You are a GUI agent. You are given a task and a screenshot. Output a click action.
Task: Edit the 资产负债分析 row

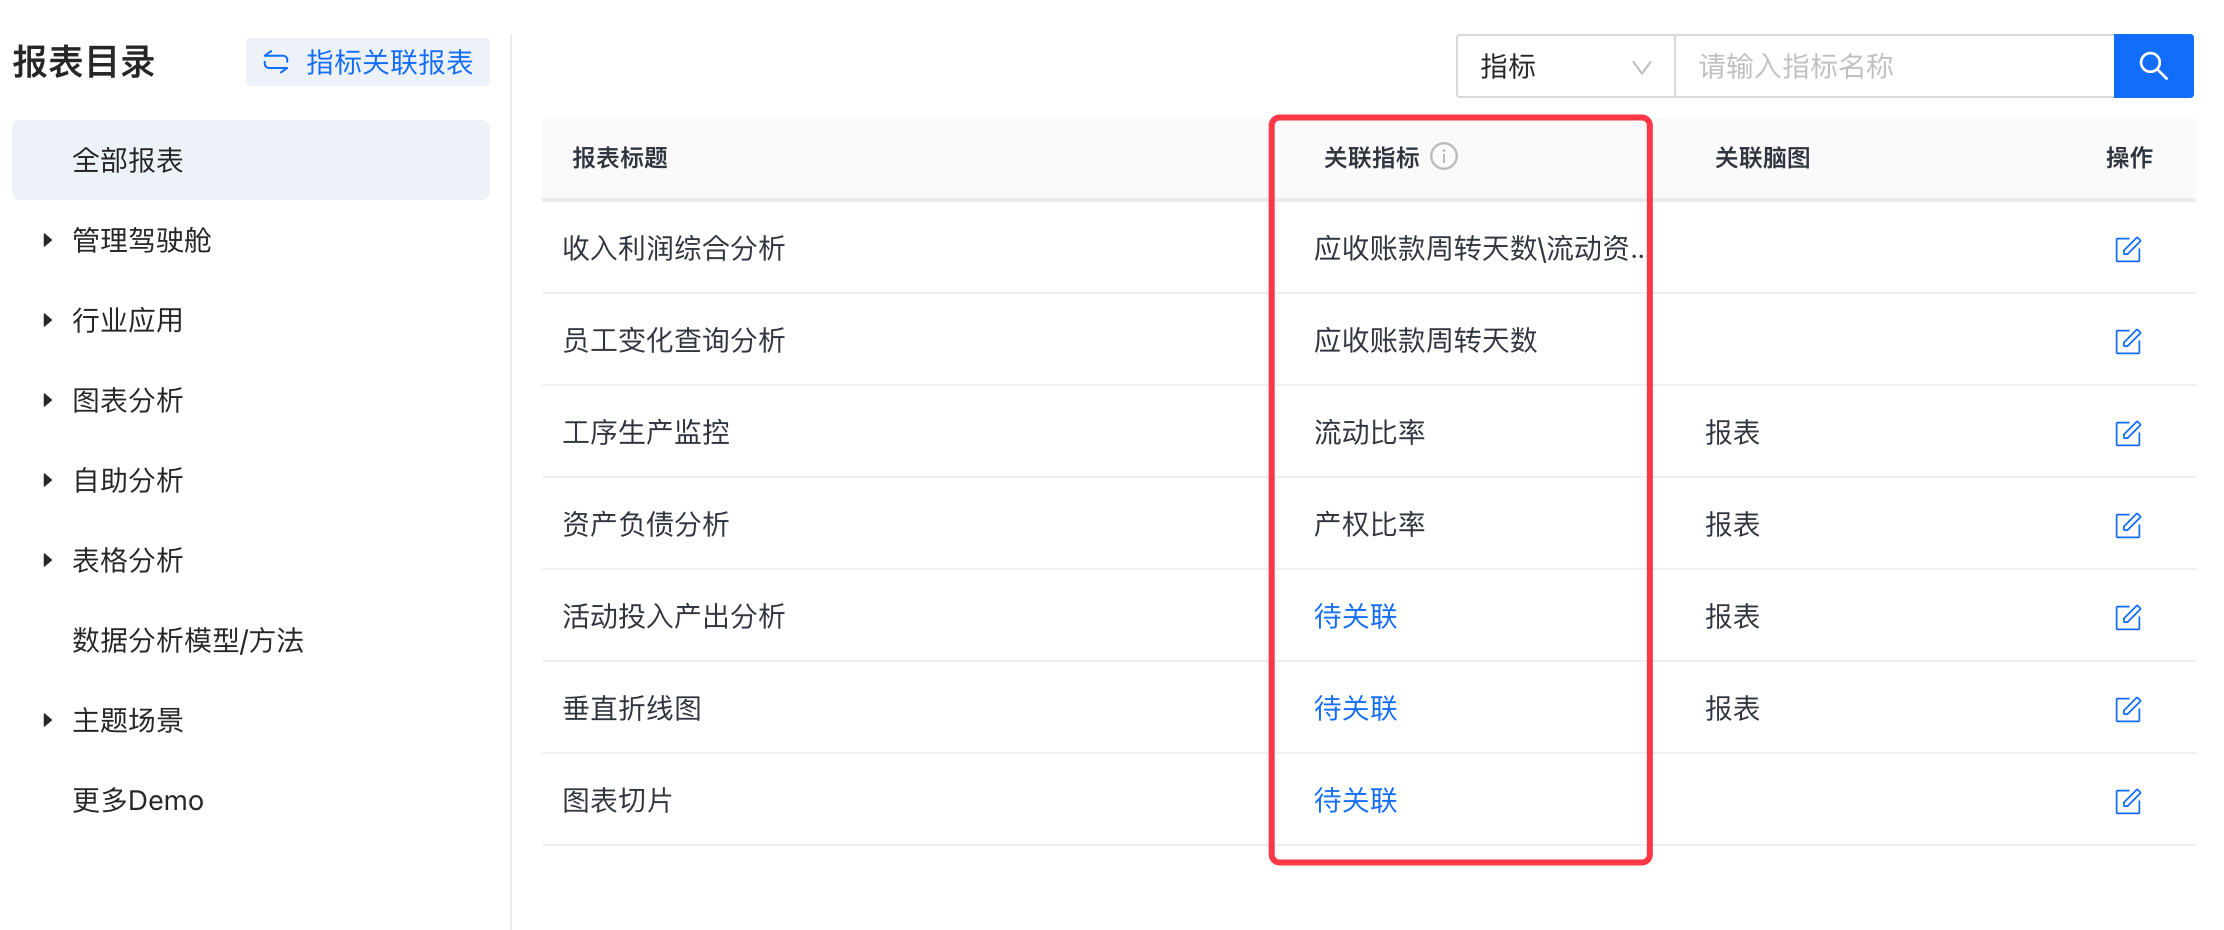click(x=2127, y=525)
